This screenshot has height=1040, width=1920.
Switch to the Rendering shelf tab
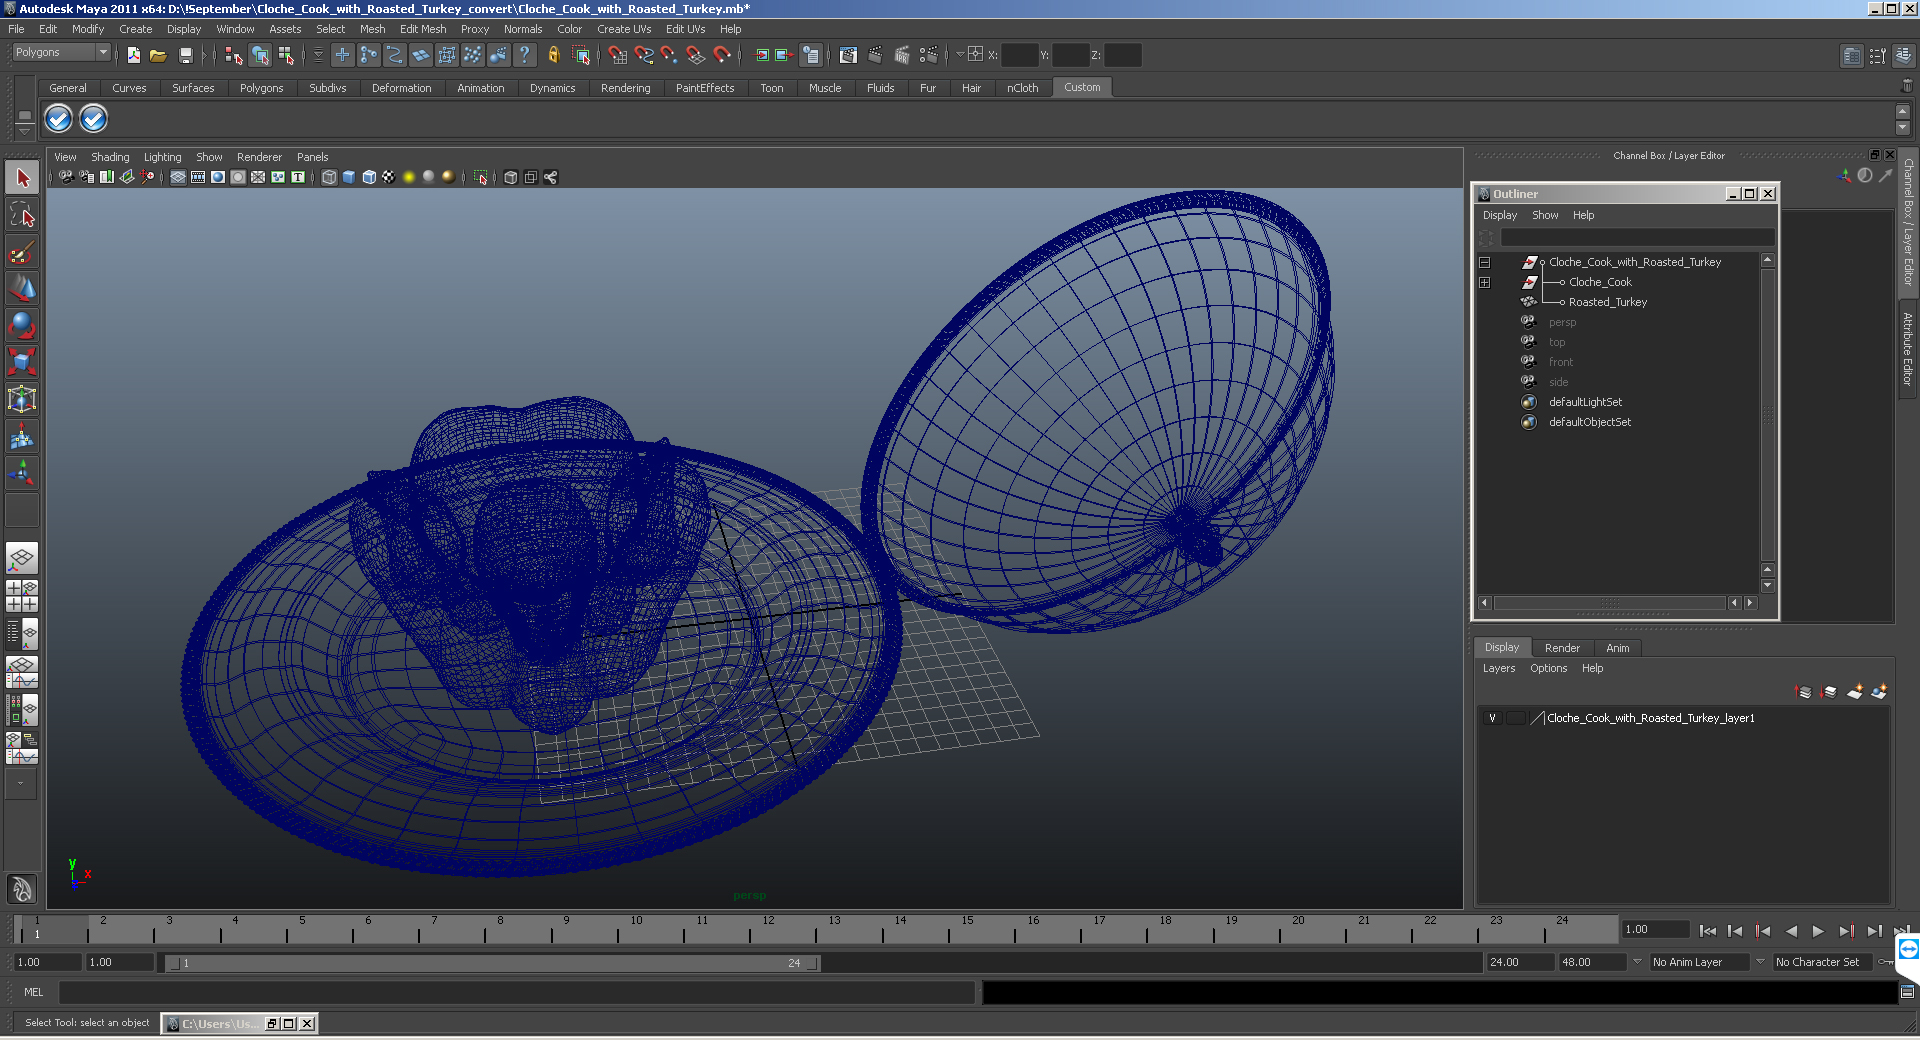(x=625, y=88)
